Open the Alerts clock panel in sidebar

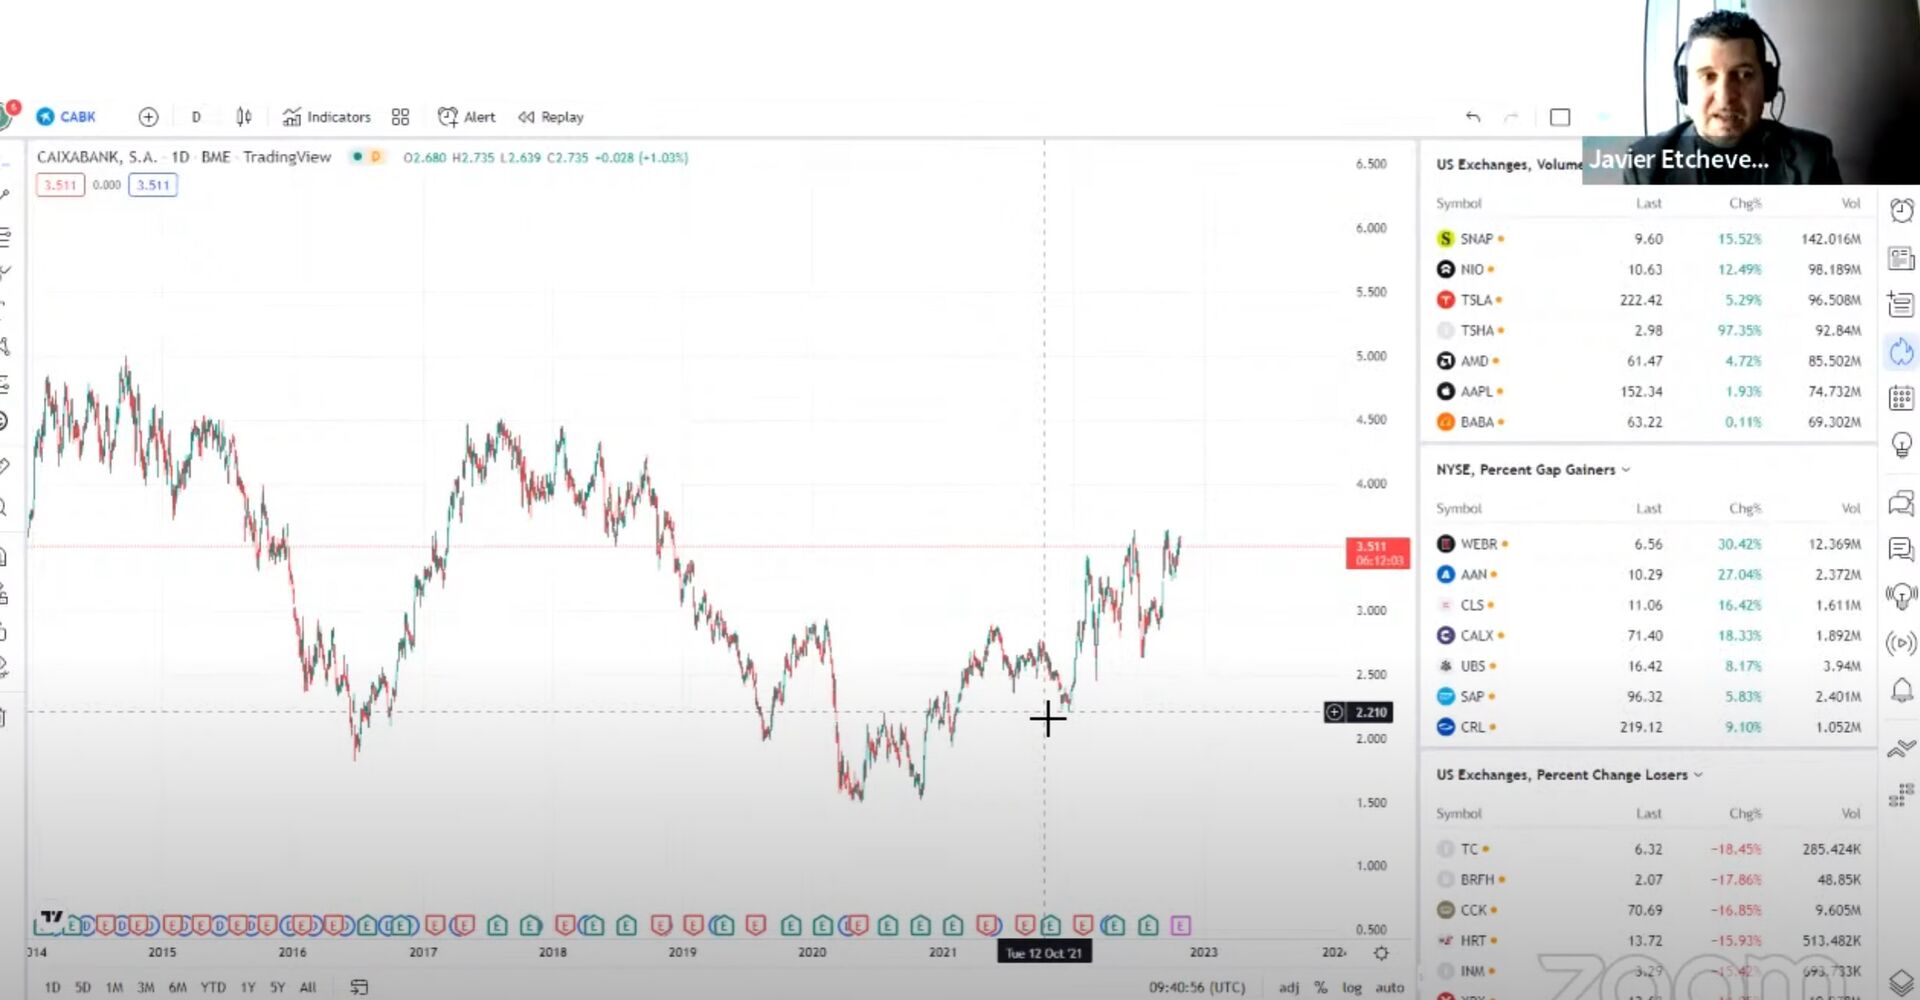[x=1901, y=211]
